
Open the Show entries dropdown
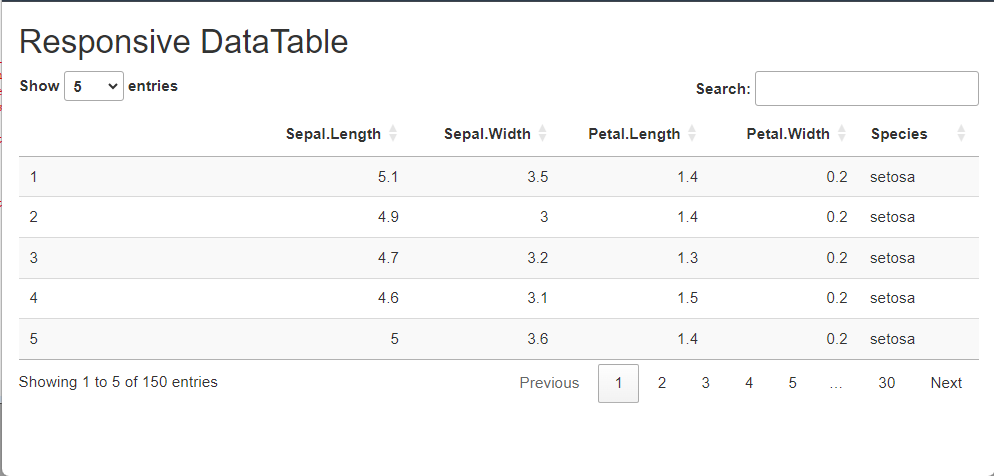(94, 87)
